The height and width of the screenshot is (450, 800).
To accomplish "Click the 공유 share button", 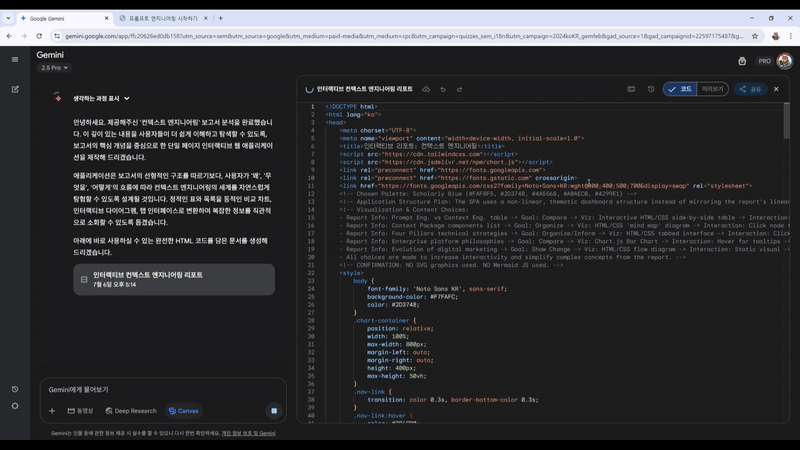I will point(750,89).
